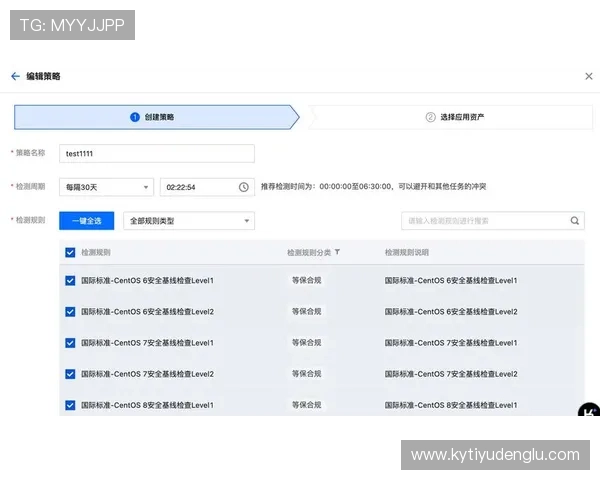Go back using the left arrow icon
The image size is (600, 480).
pyautogui.click(x=15, y=76)
